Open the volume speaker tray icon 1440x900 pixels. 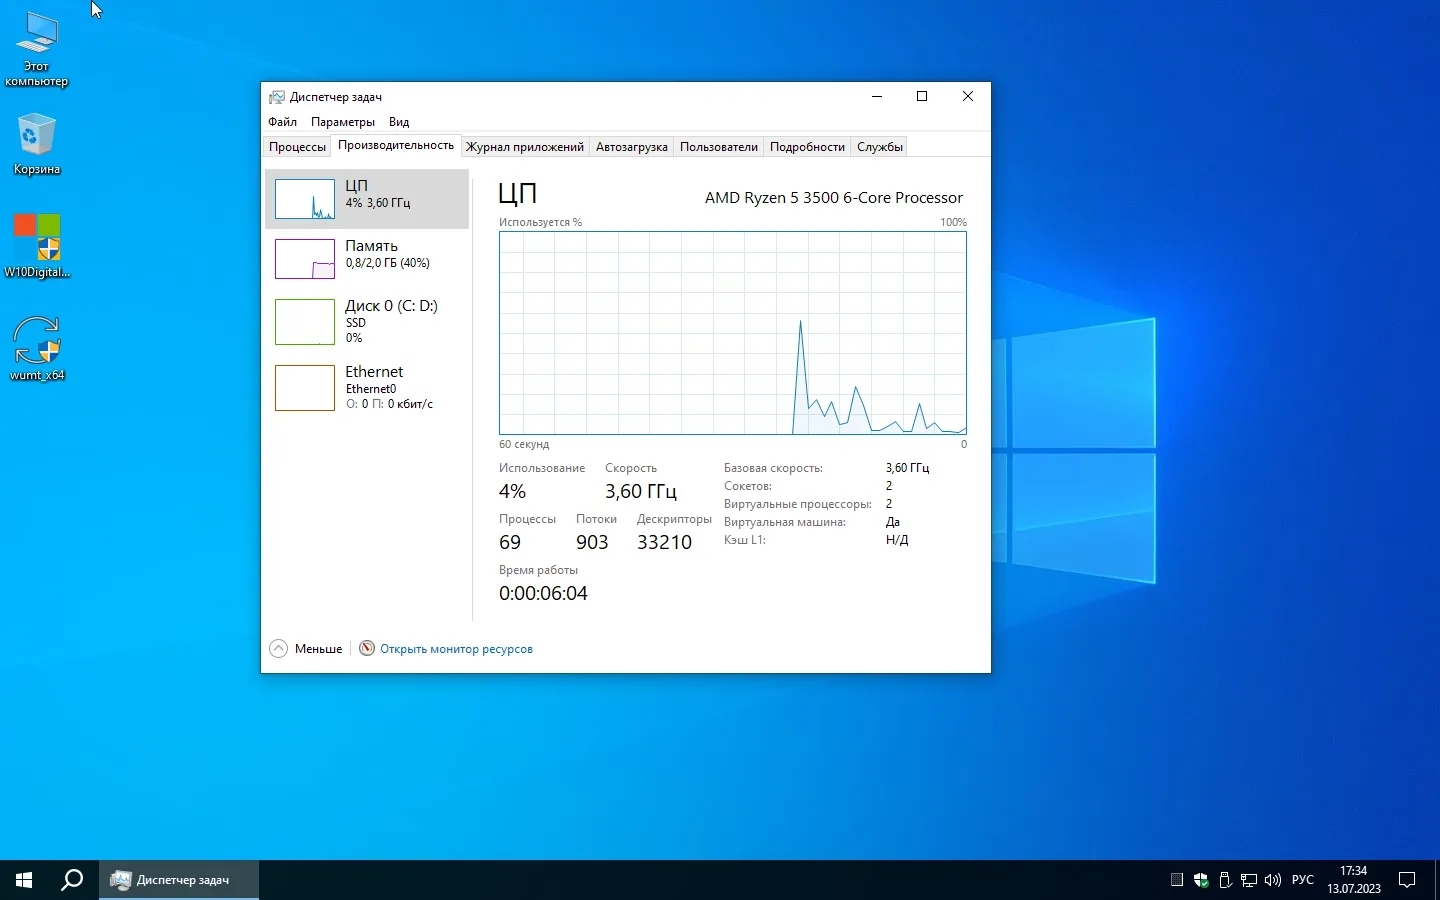click(x=1273, y=880)
